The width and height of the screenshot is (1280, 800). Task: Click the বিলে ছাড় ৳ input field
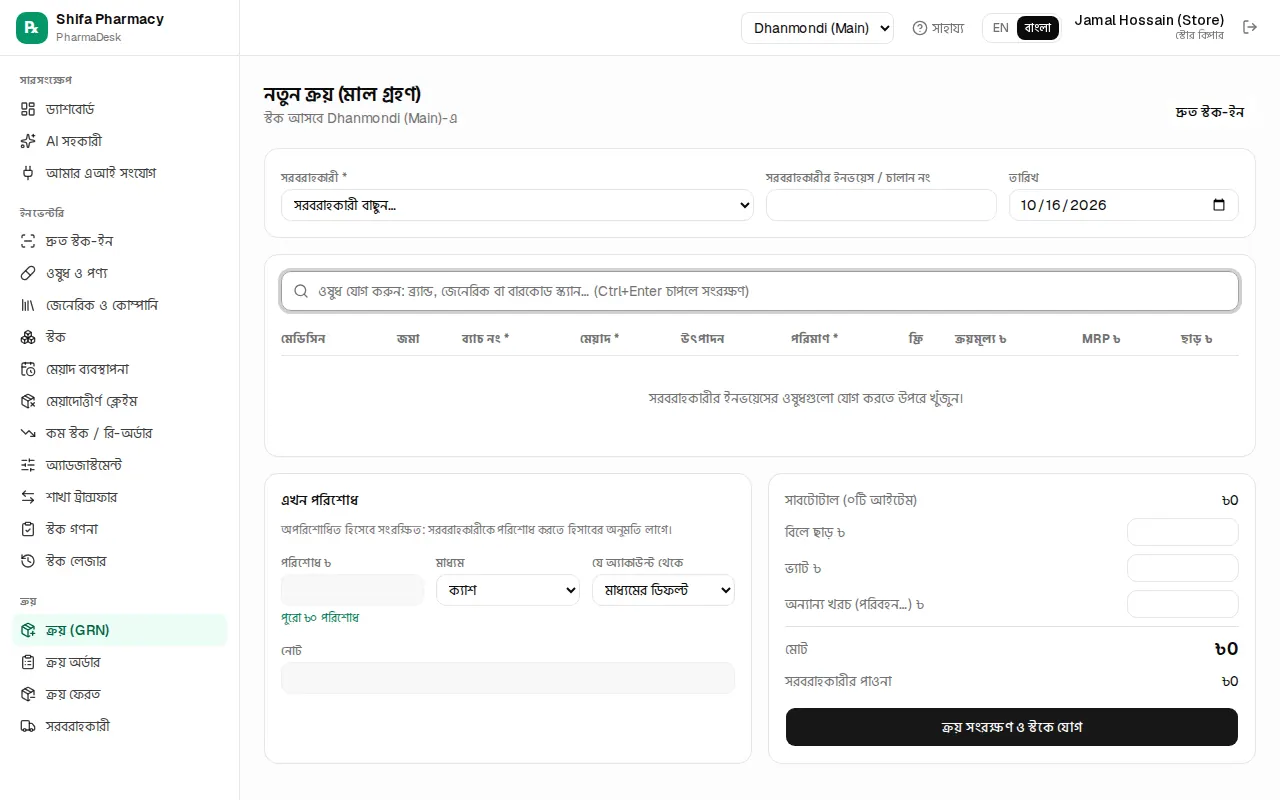point(1183,532)
